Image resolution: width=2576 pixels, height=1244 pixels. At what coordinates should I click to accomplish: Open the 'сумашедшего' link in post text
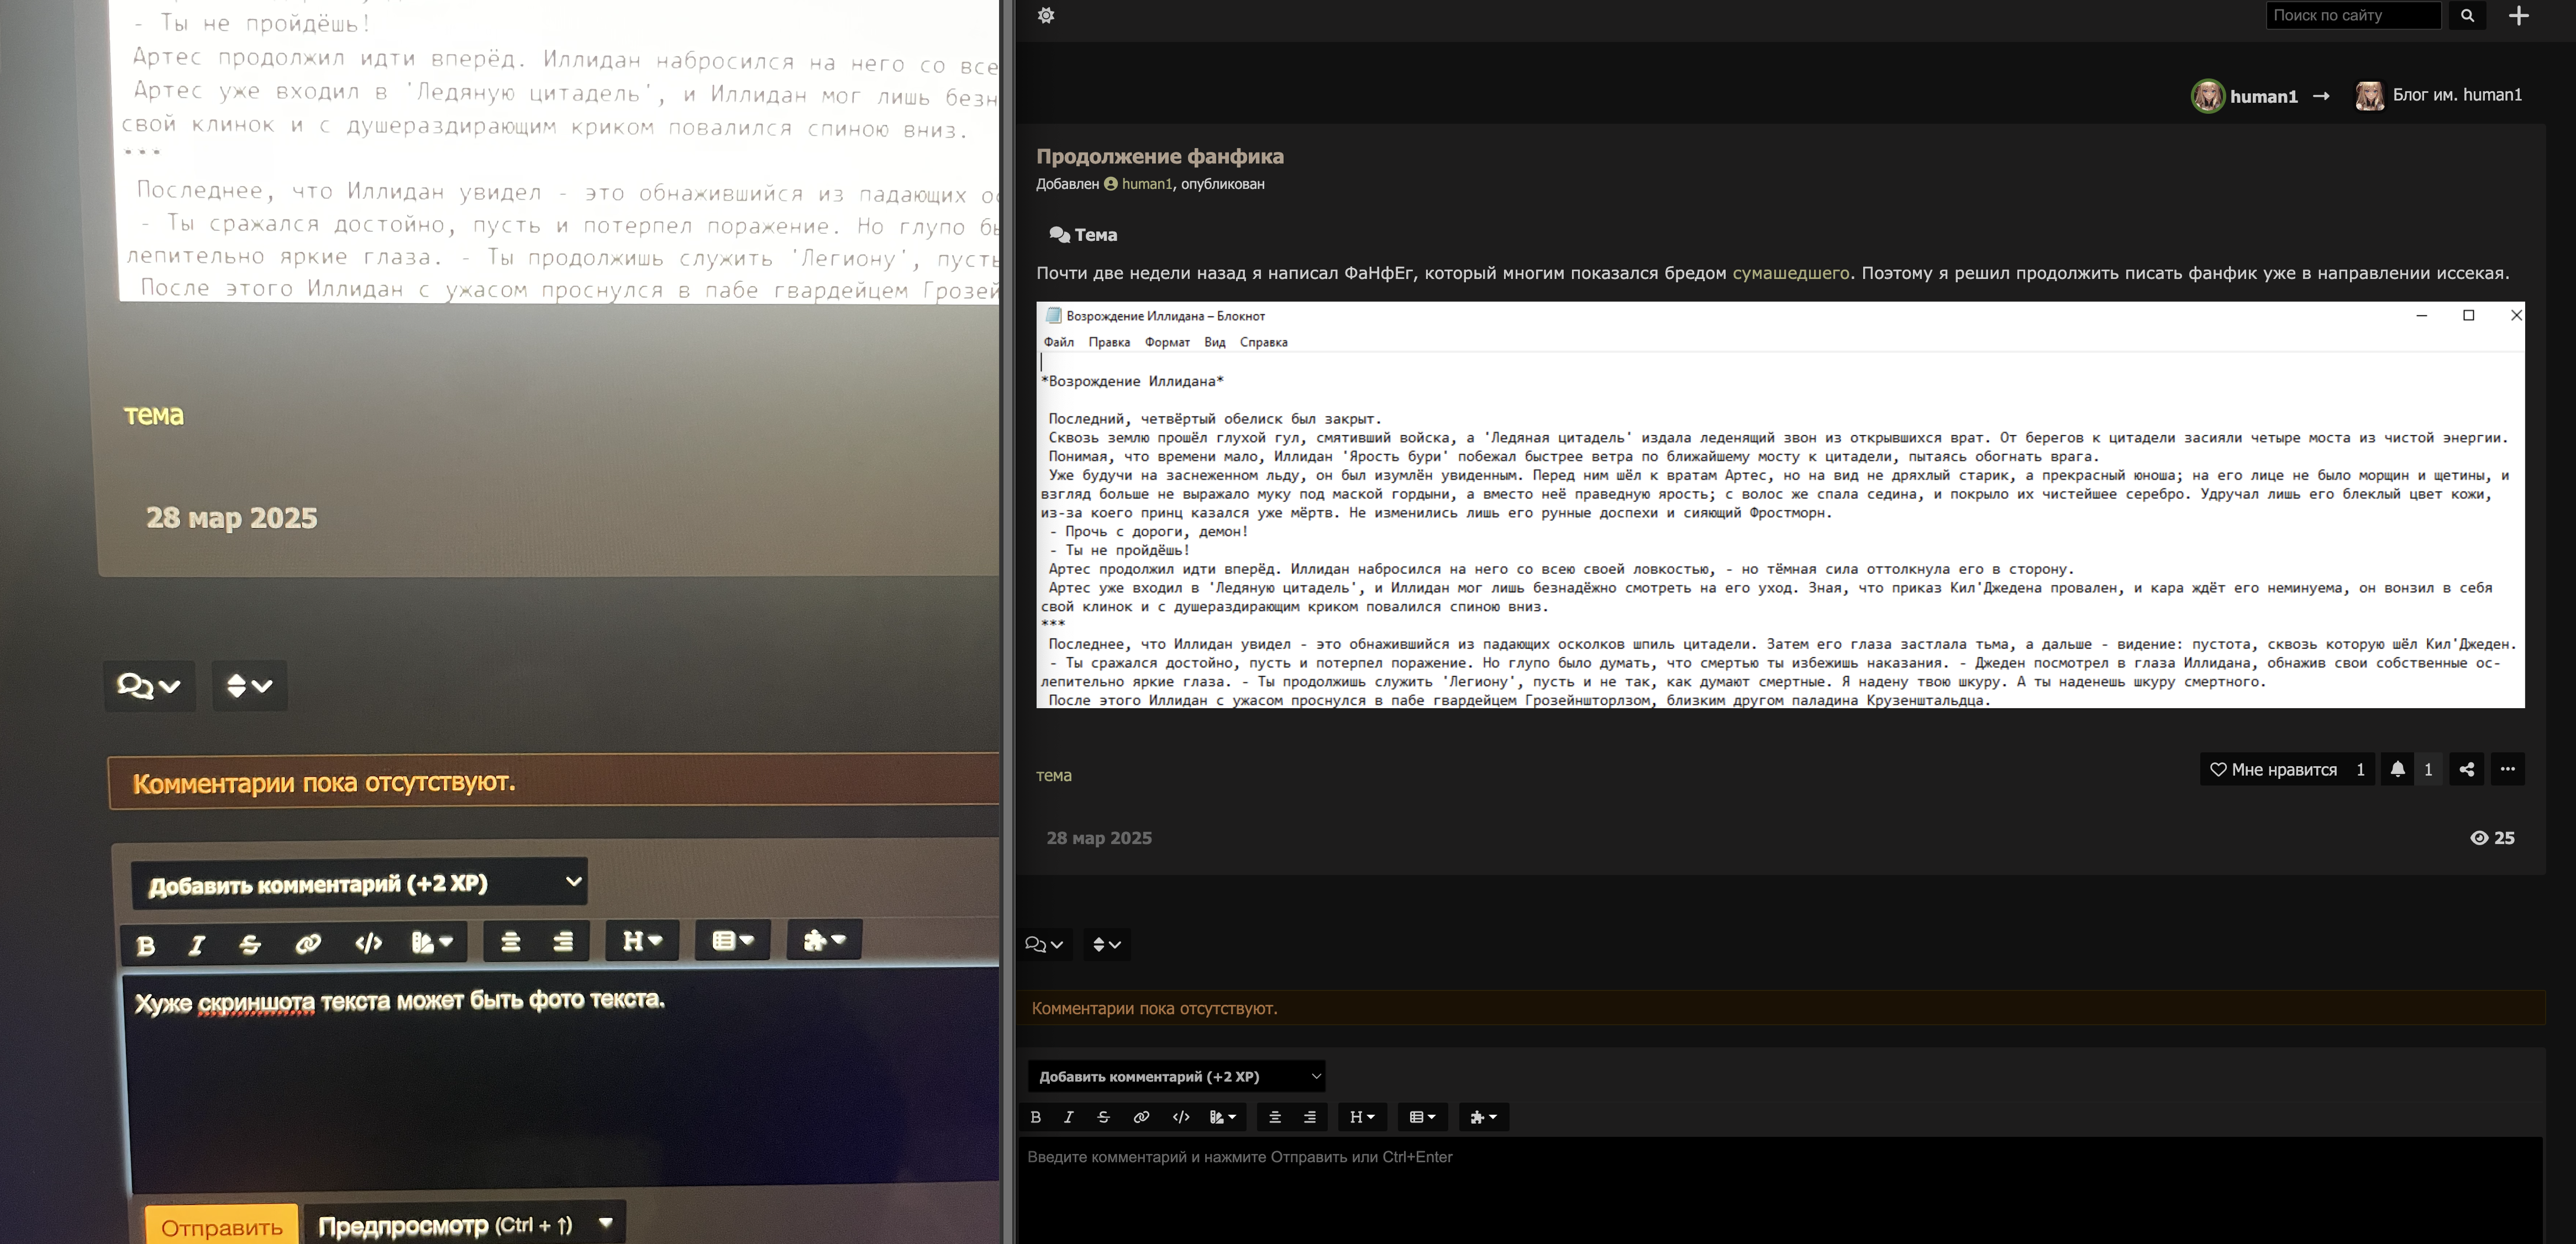pos(1790,273)
